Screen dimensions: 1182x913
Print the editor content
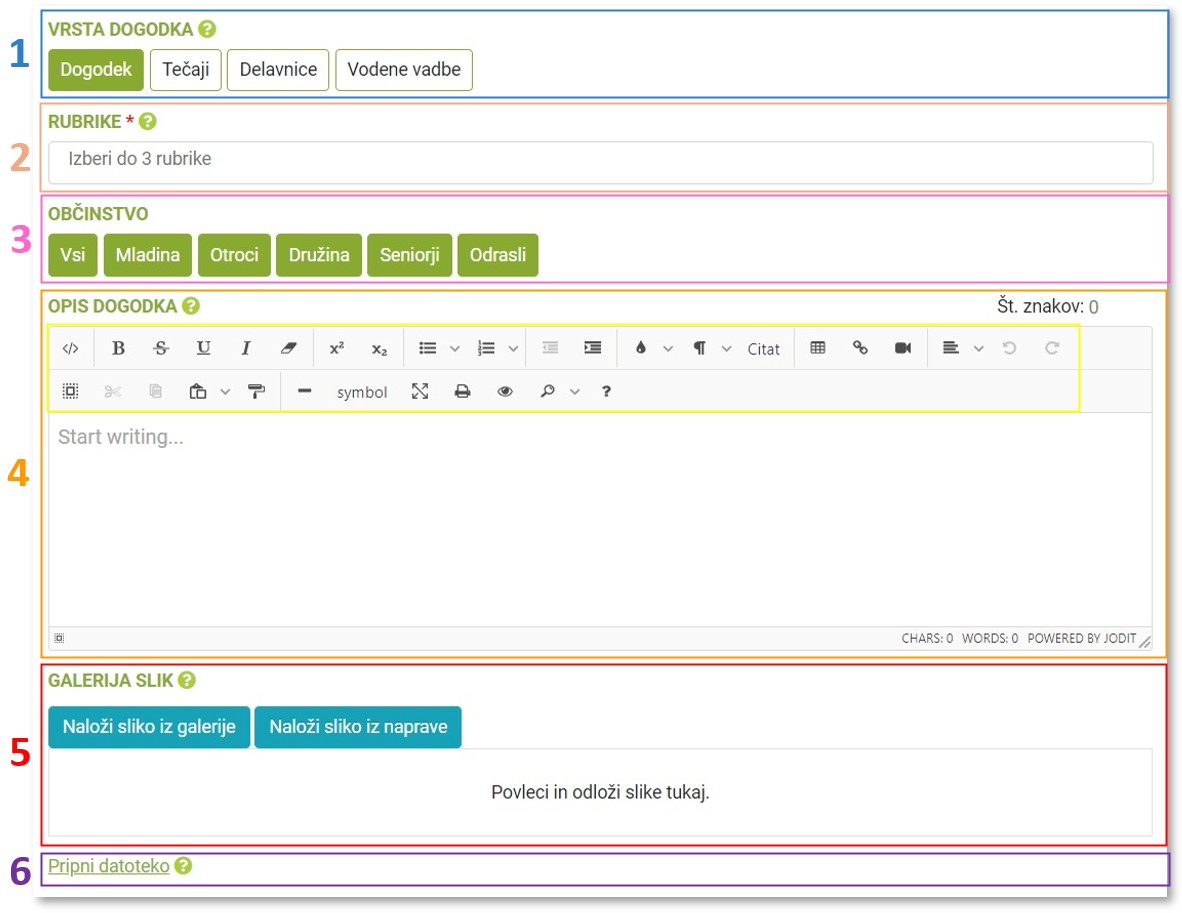click(462, 392)
